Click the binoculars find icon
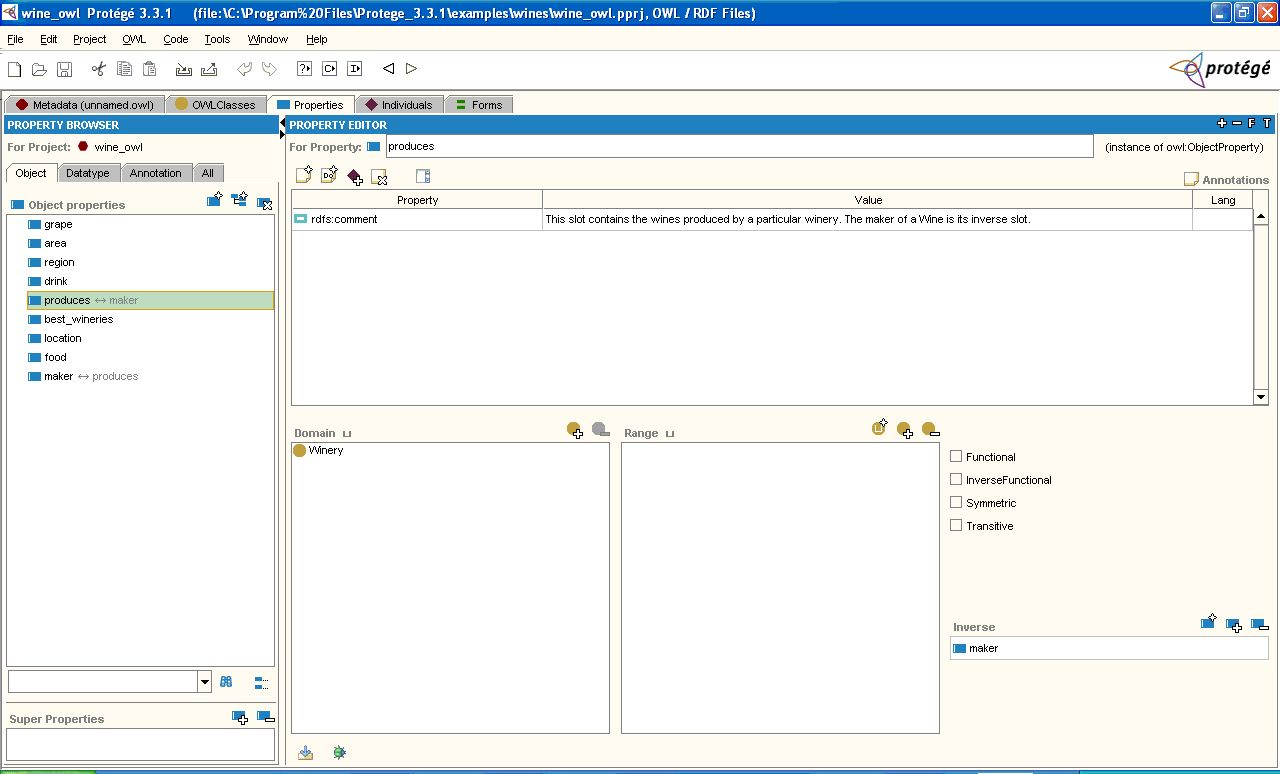The height and width of the screenshot is (774, 1280). click(227, 682)
